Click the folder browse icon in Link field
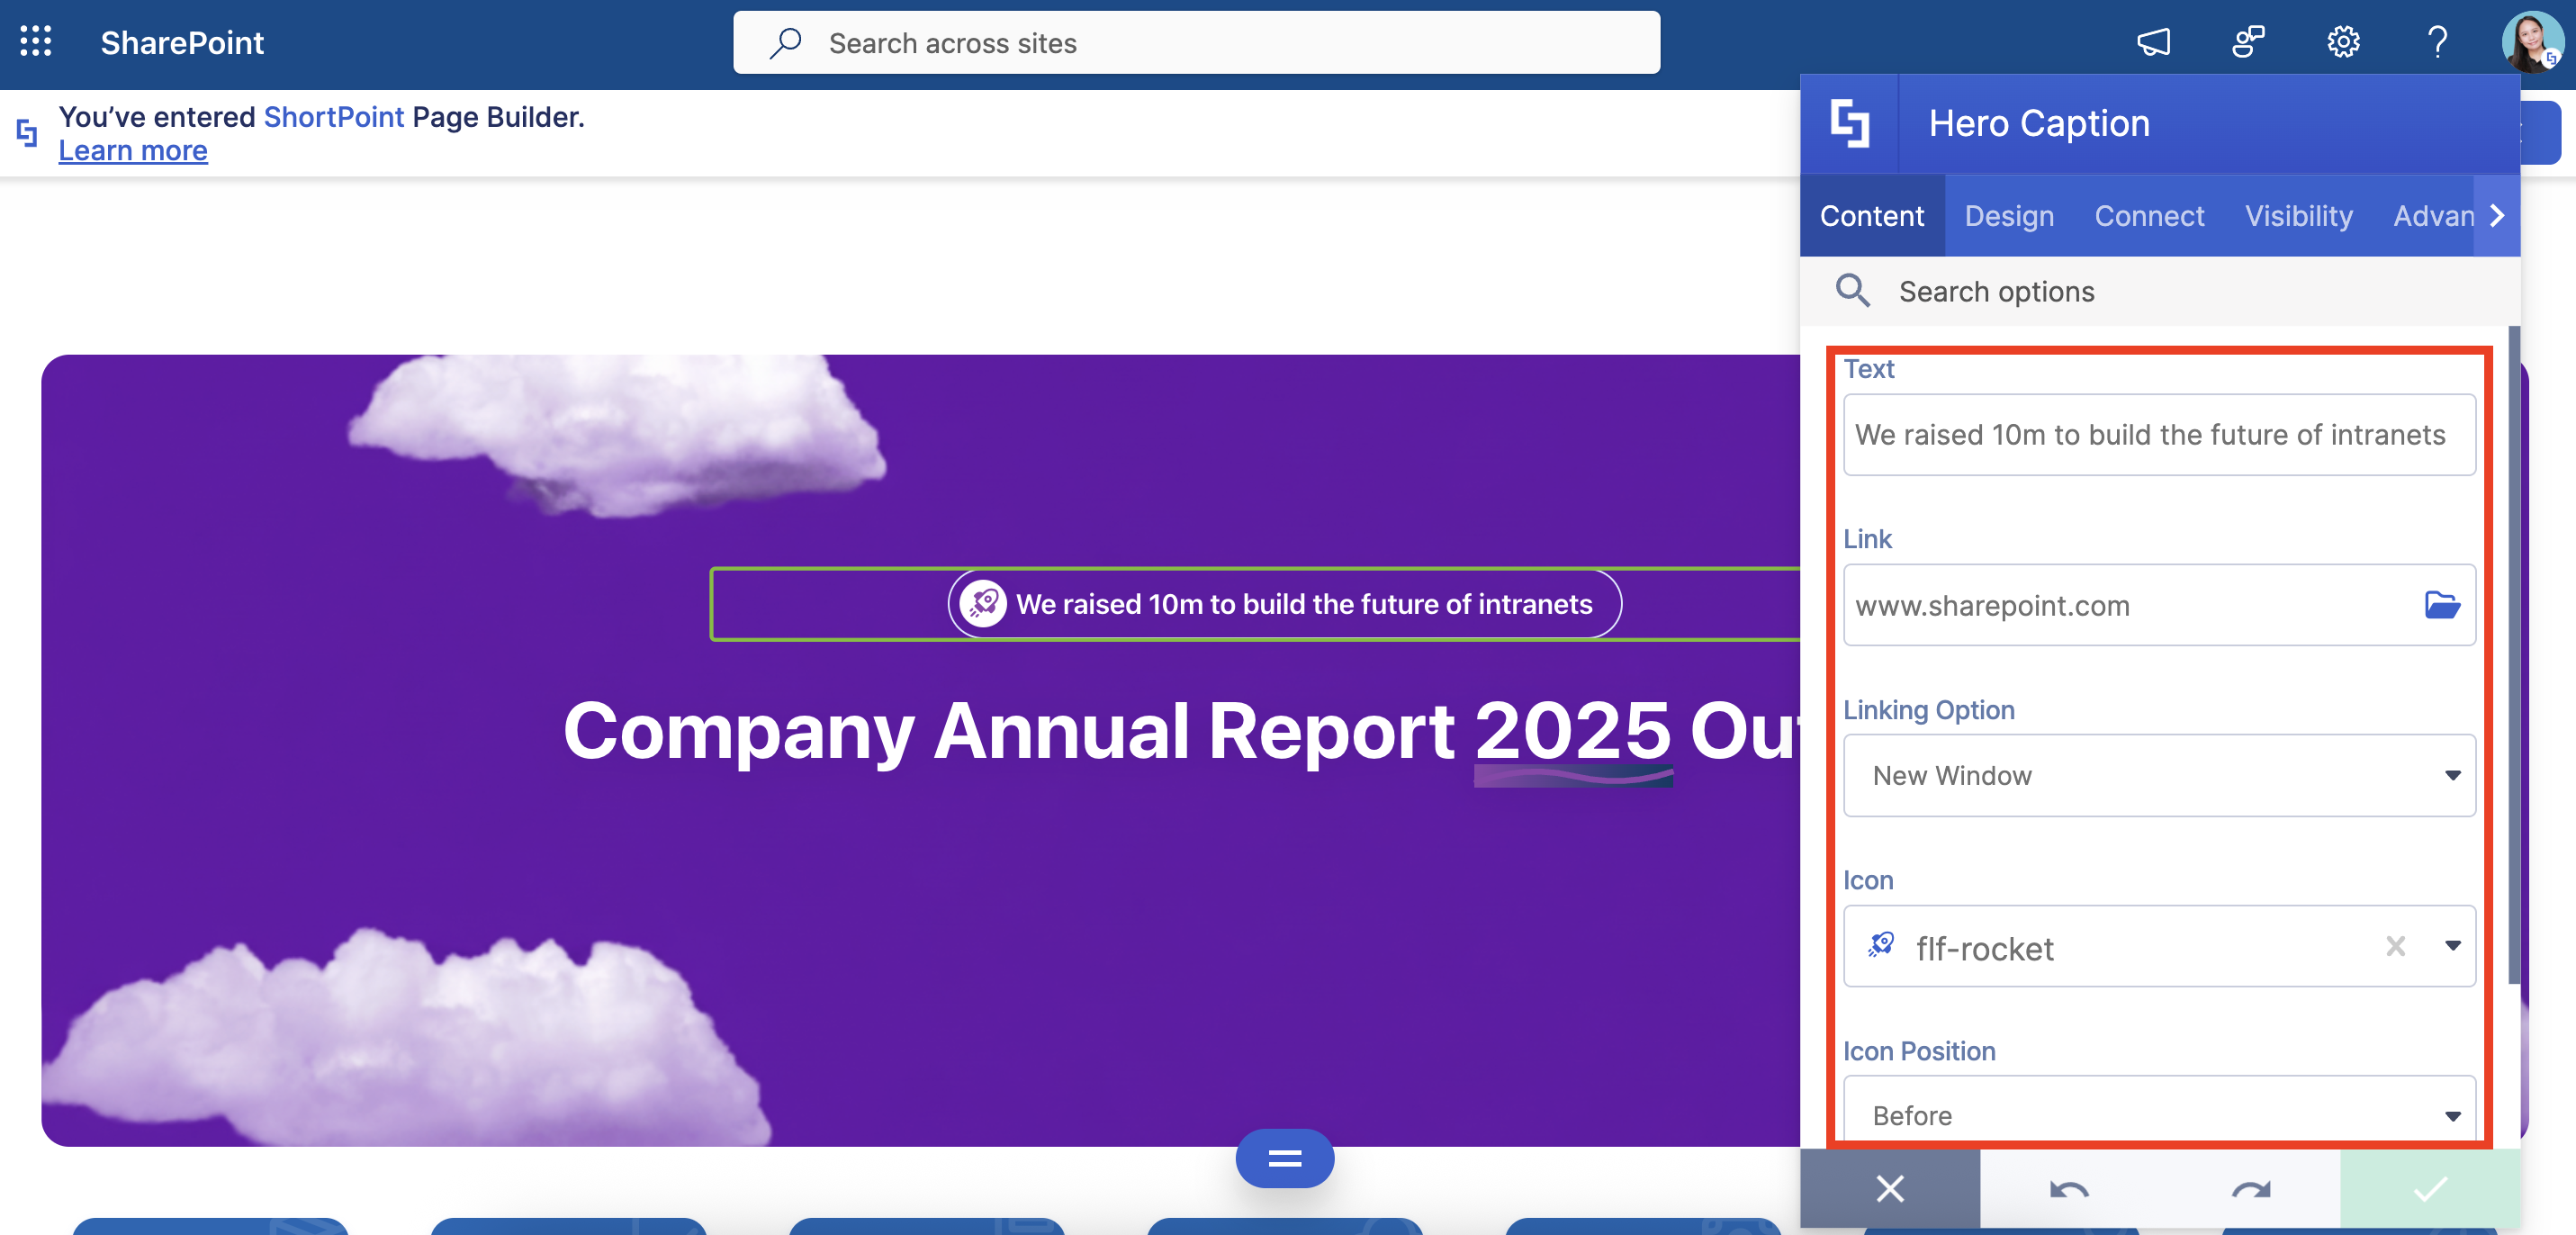This screenshot has height=1235, width=2576. coord(2441,605)
